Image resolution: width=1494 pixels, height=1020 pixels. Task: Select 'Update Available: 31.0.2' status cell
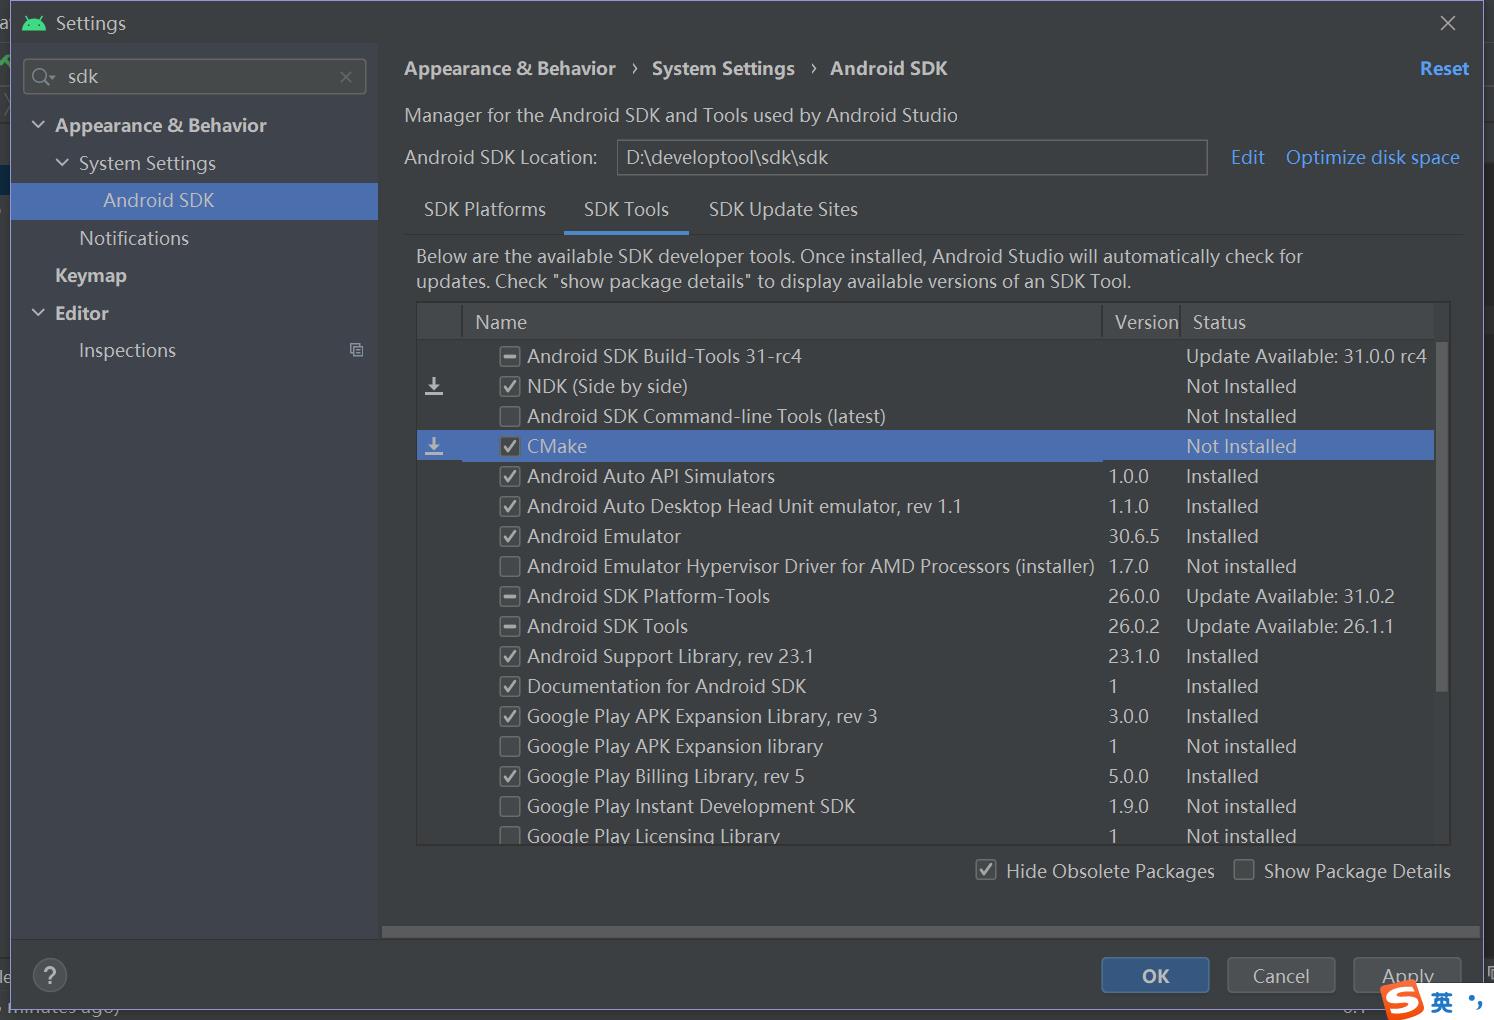[x=1290, y=596]
